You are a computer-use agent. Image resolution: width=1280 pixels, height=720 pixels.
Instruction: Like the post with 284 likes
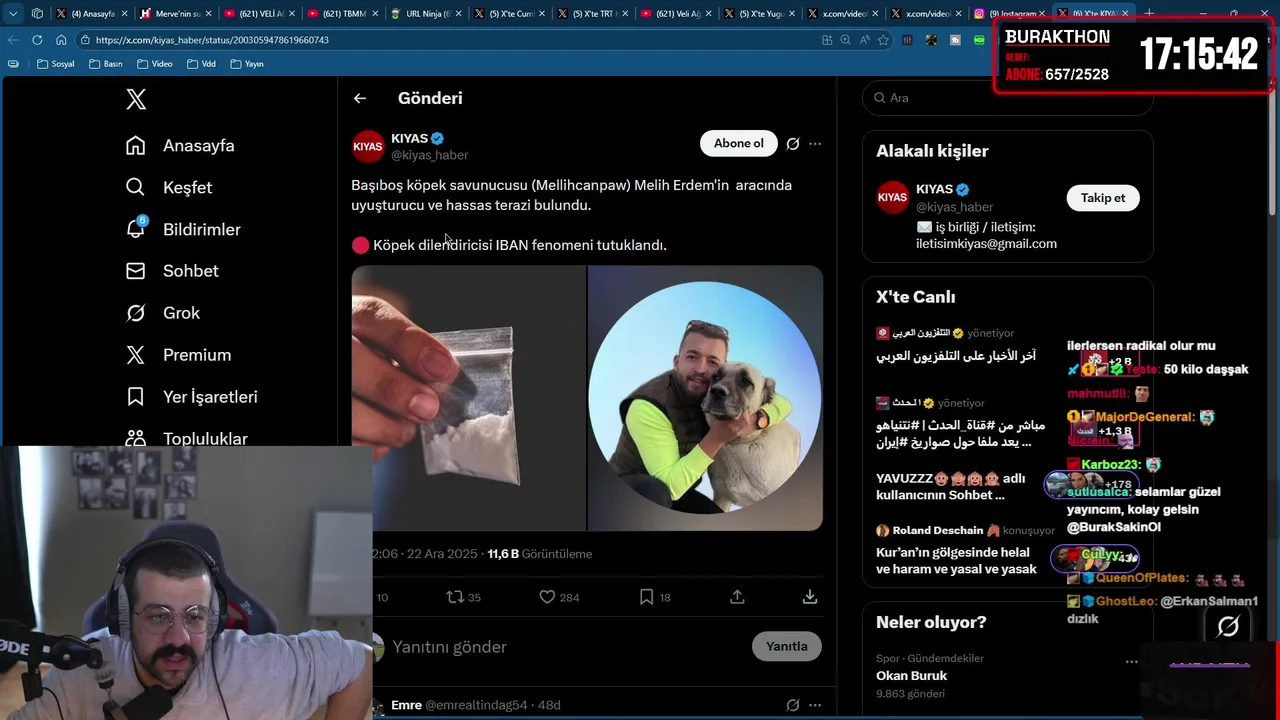point(559,597)
